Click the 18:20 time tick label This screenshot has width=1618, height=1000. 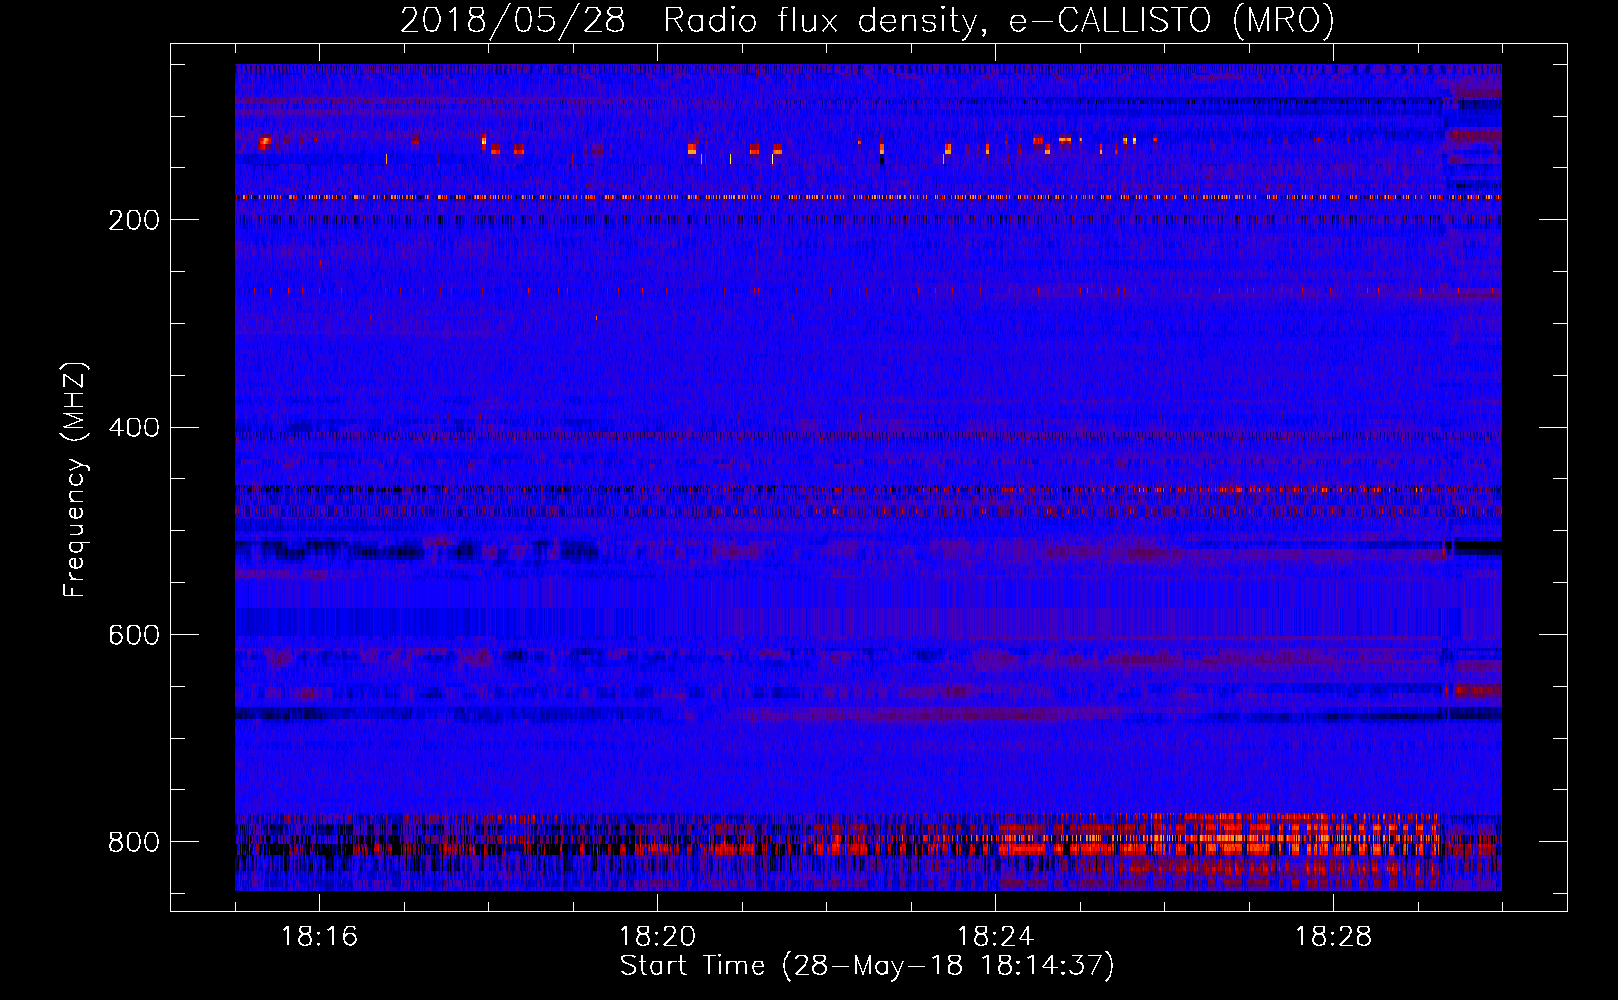coord(657,937)
